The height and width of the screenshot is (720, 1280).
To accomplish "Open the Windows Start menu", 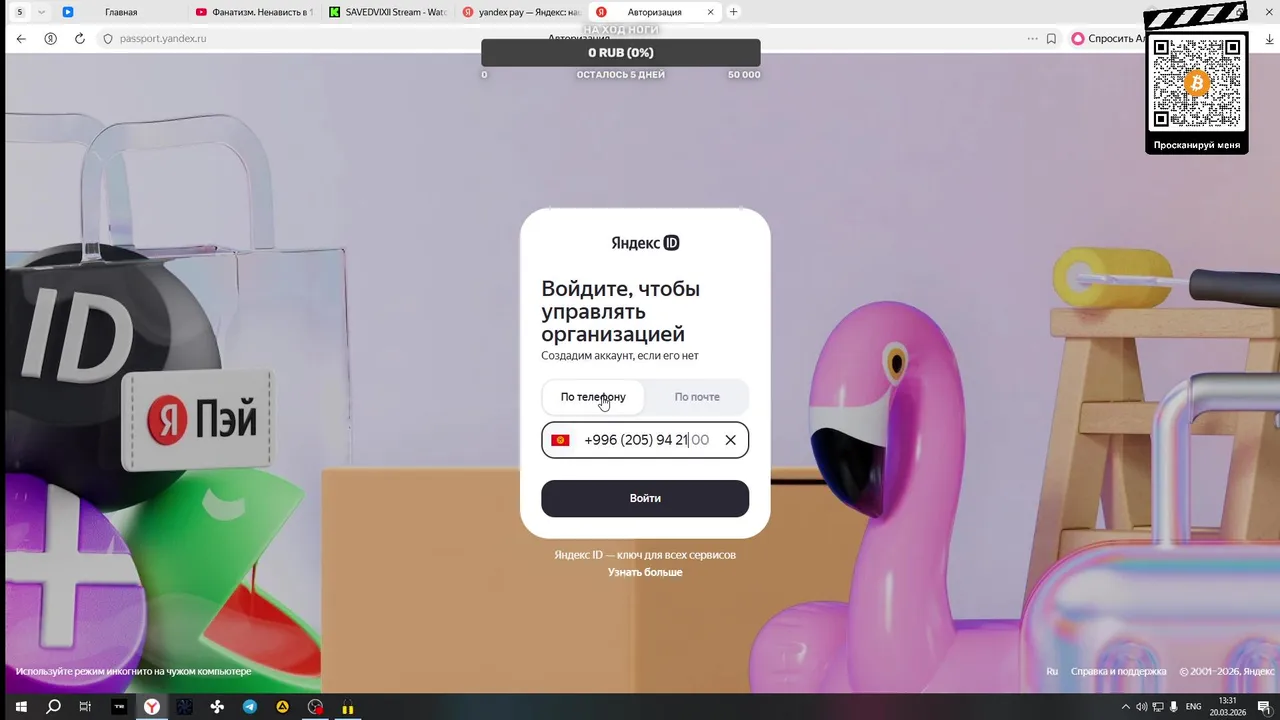I will point(20,707).
